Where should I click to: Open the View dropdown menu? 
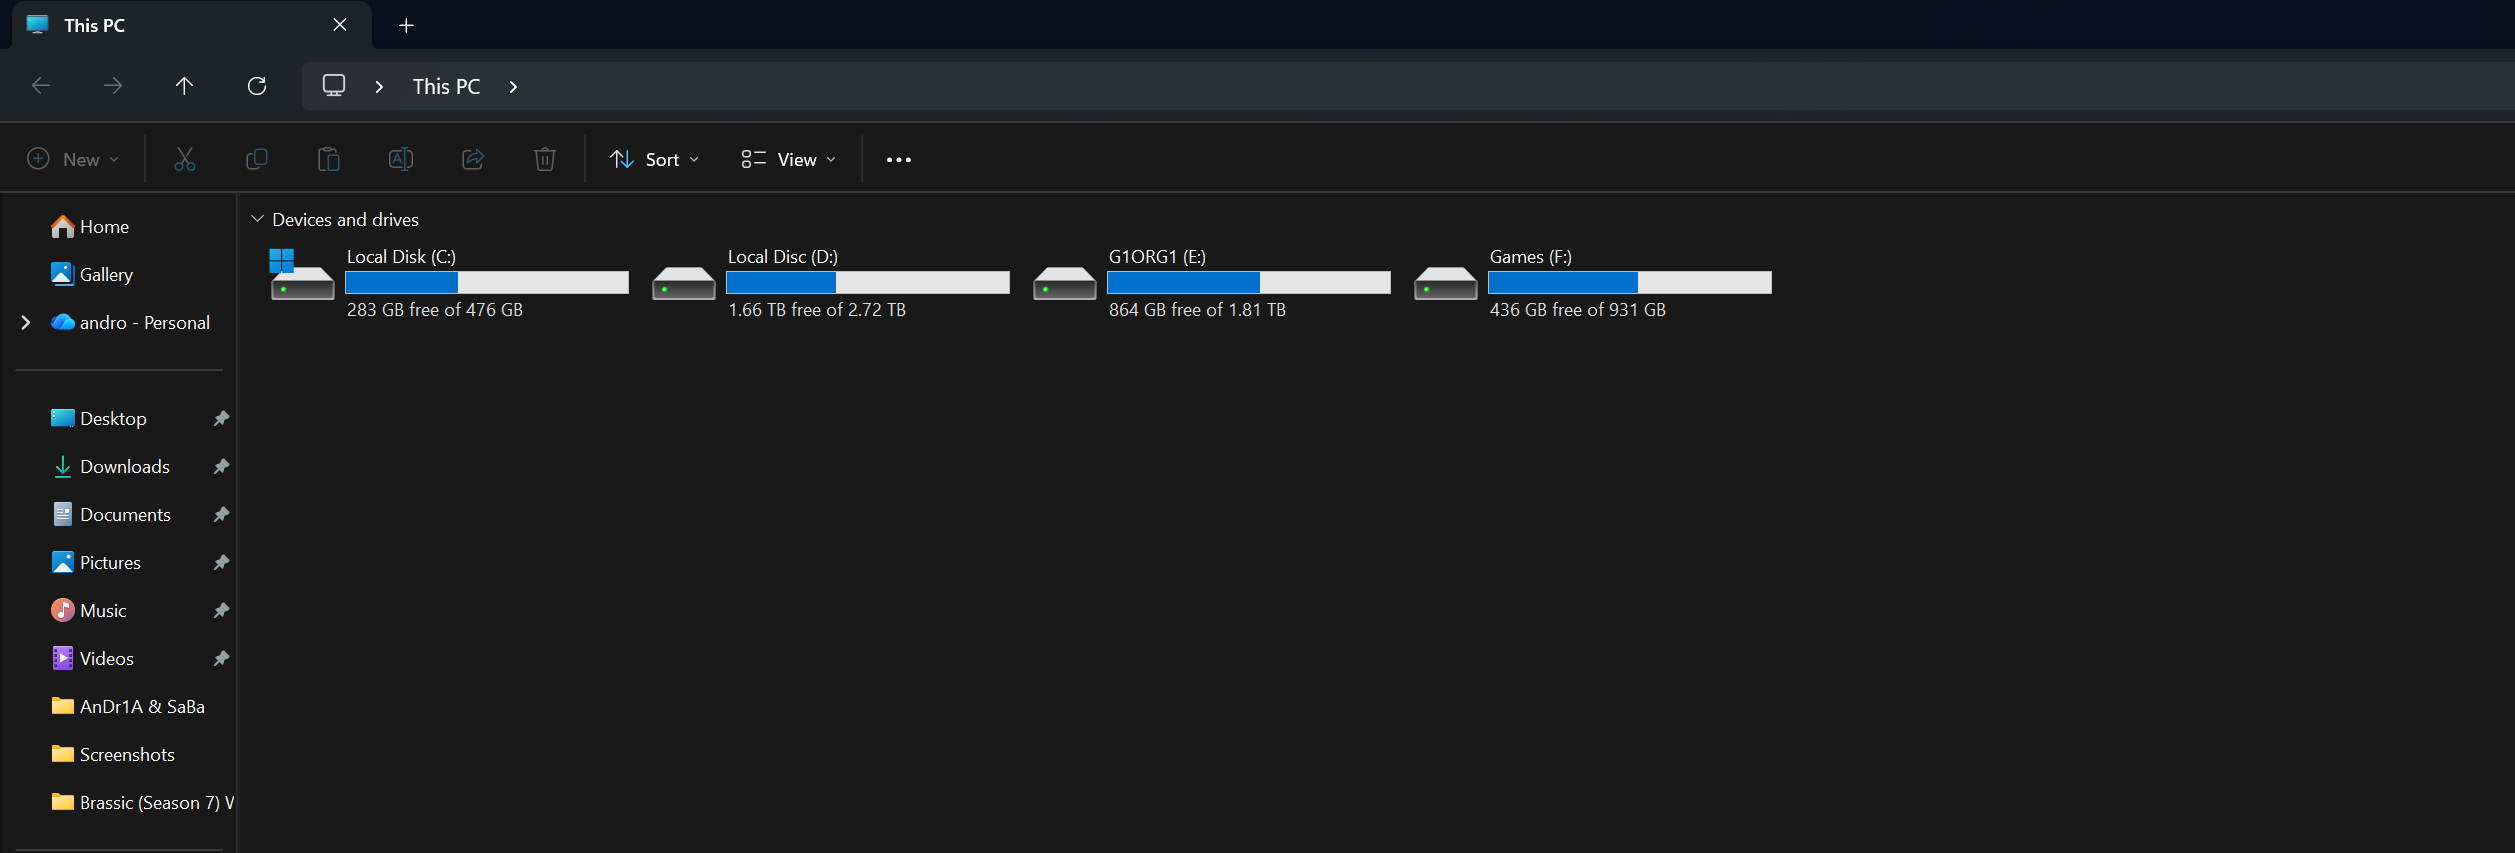tap(789, 159)
